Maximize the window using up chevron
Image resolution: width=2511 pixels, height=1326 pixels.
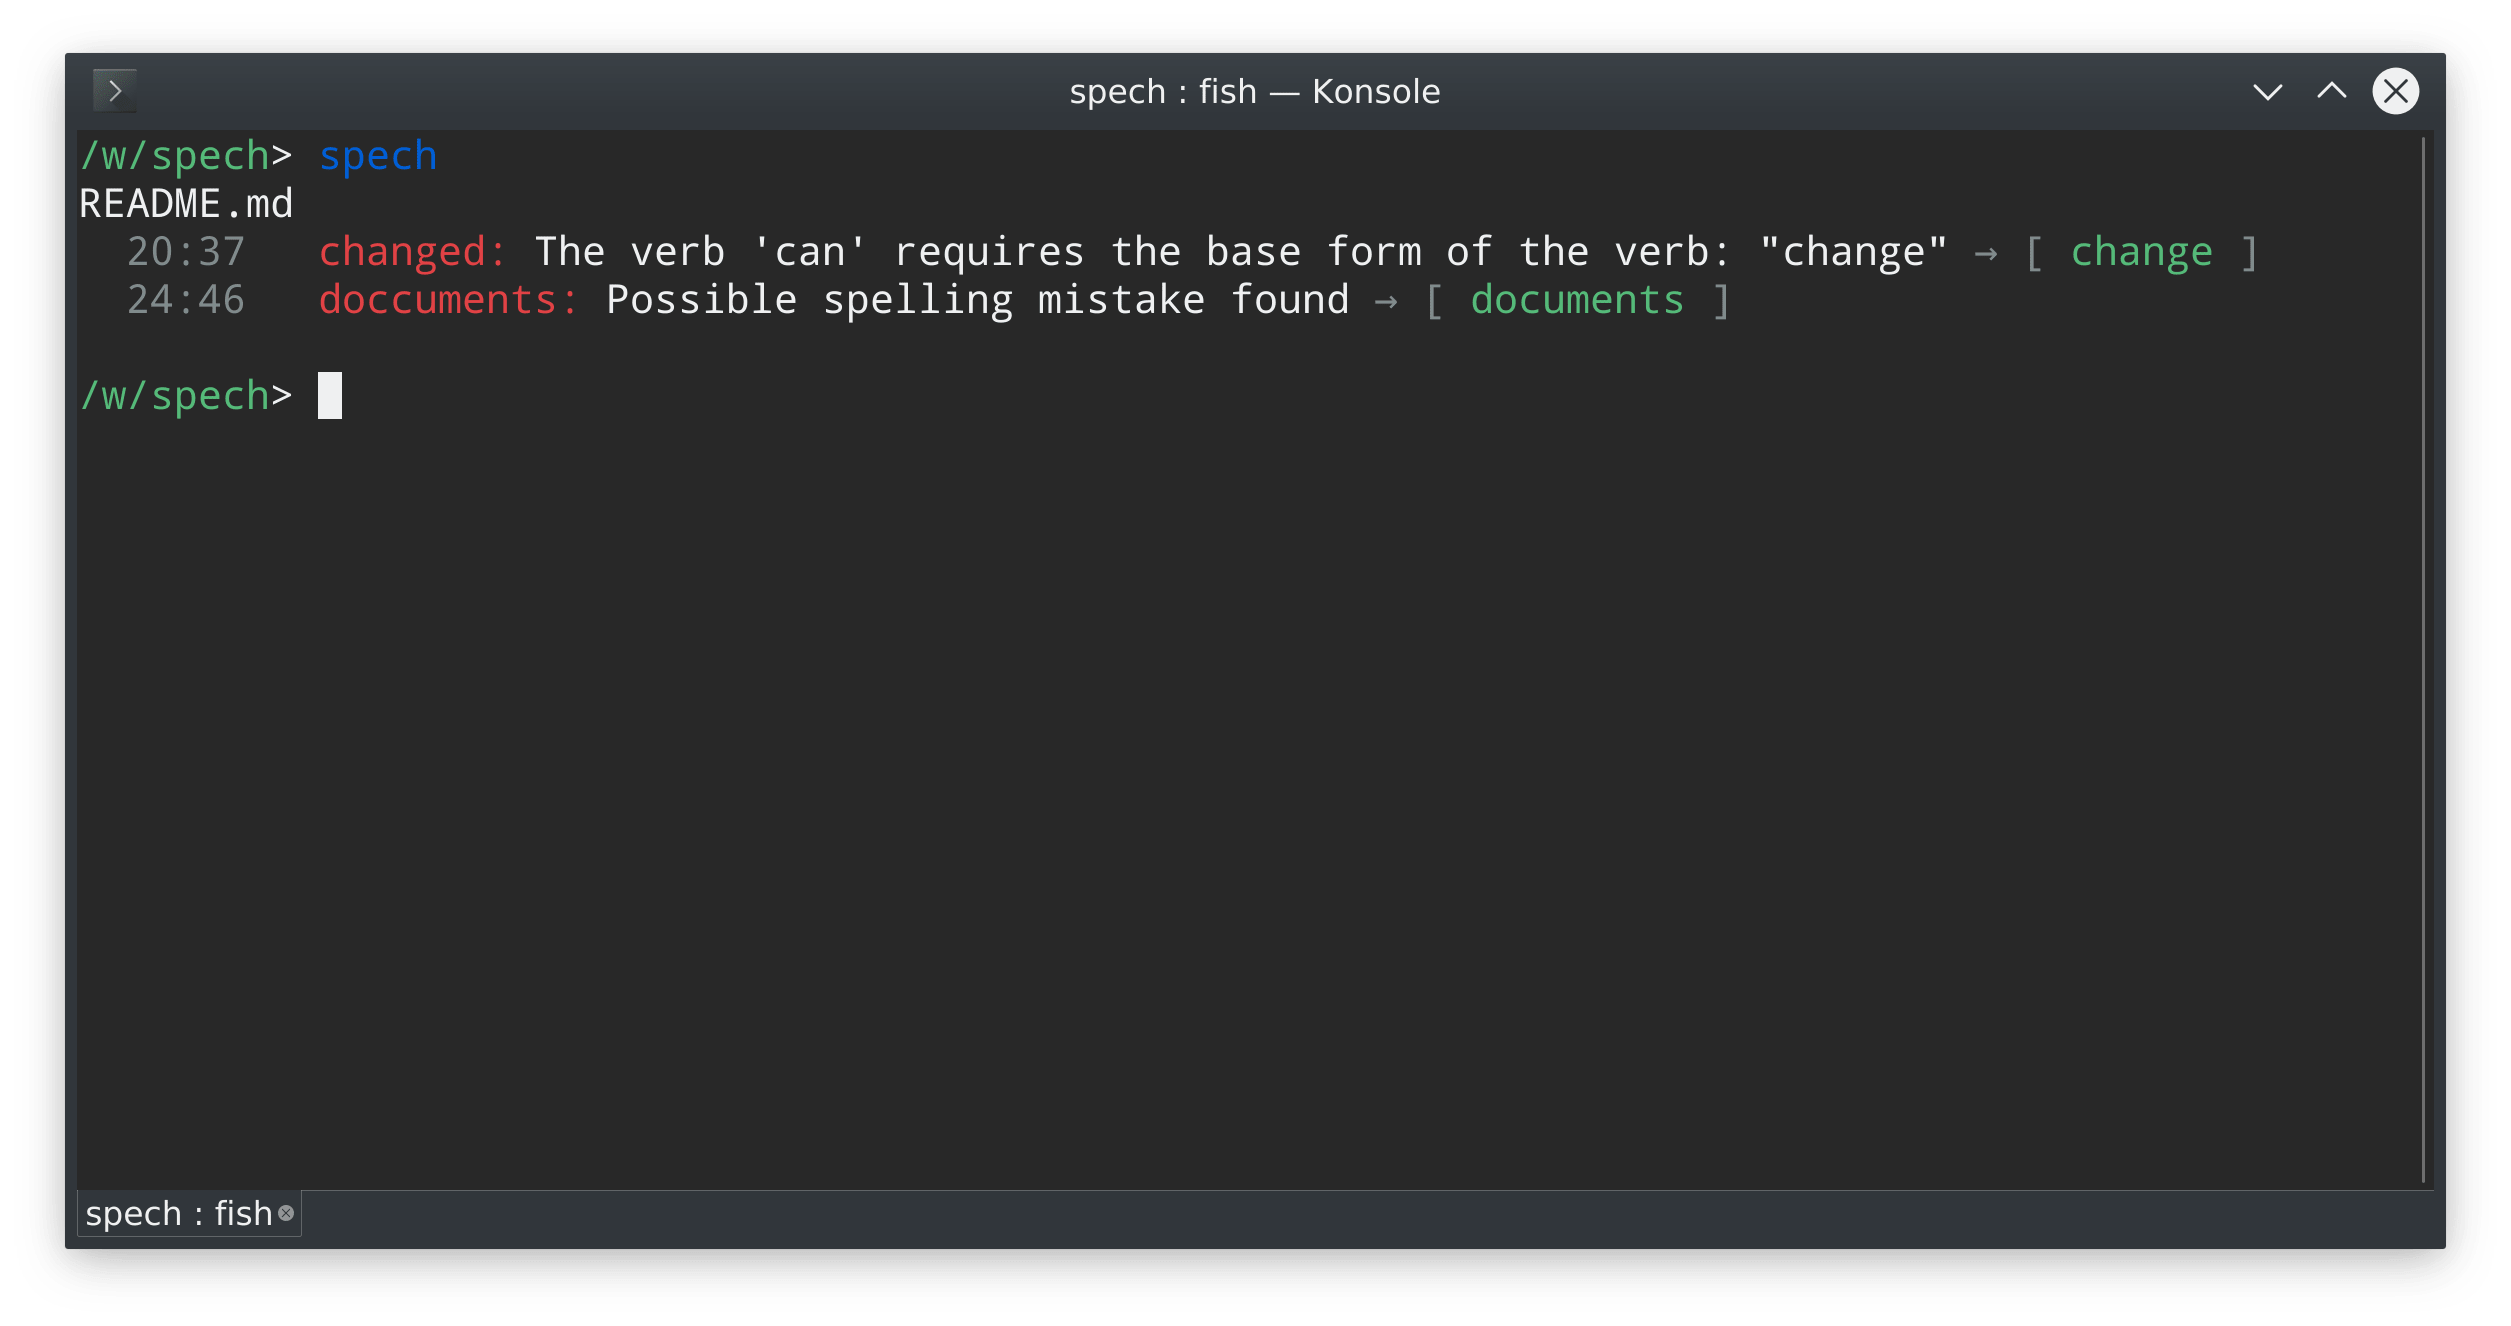(x=2331, y=92)
